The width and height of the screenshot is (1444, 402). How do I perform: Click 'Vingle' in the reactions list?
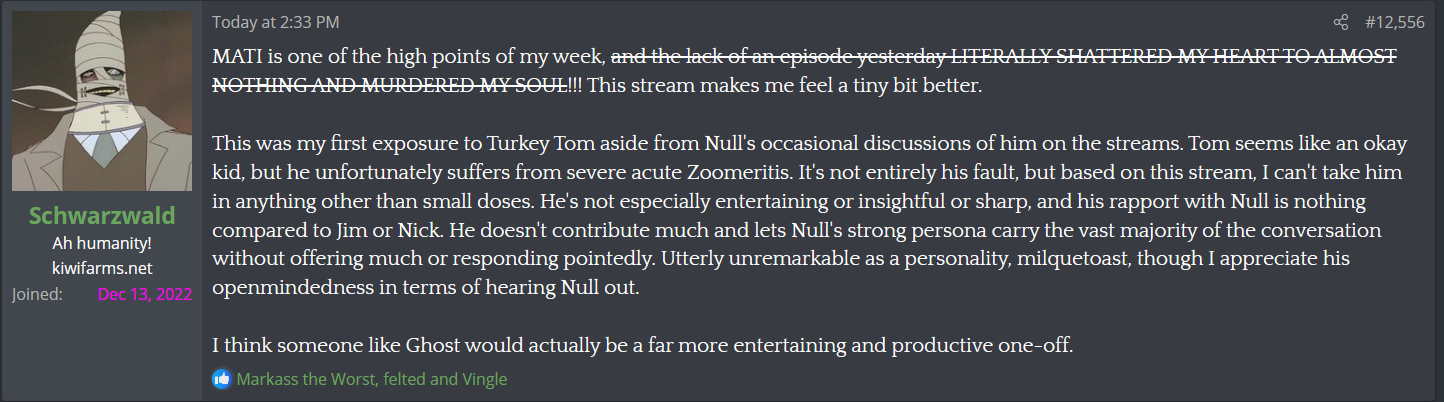coord(483,379)
